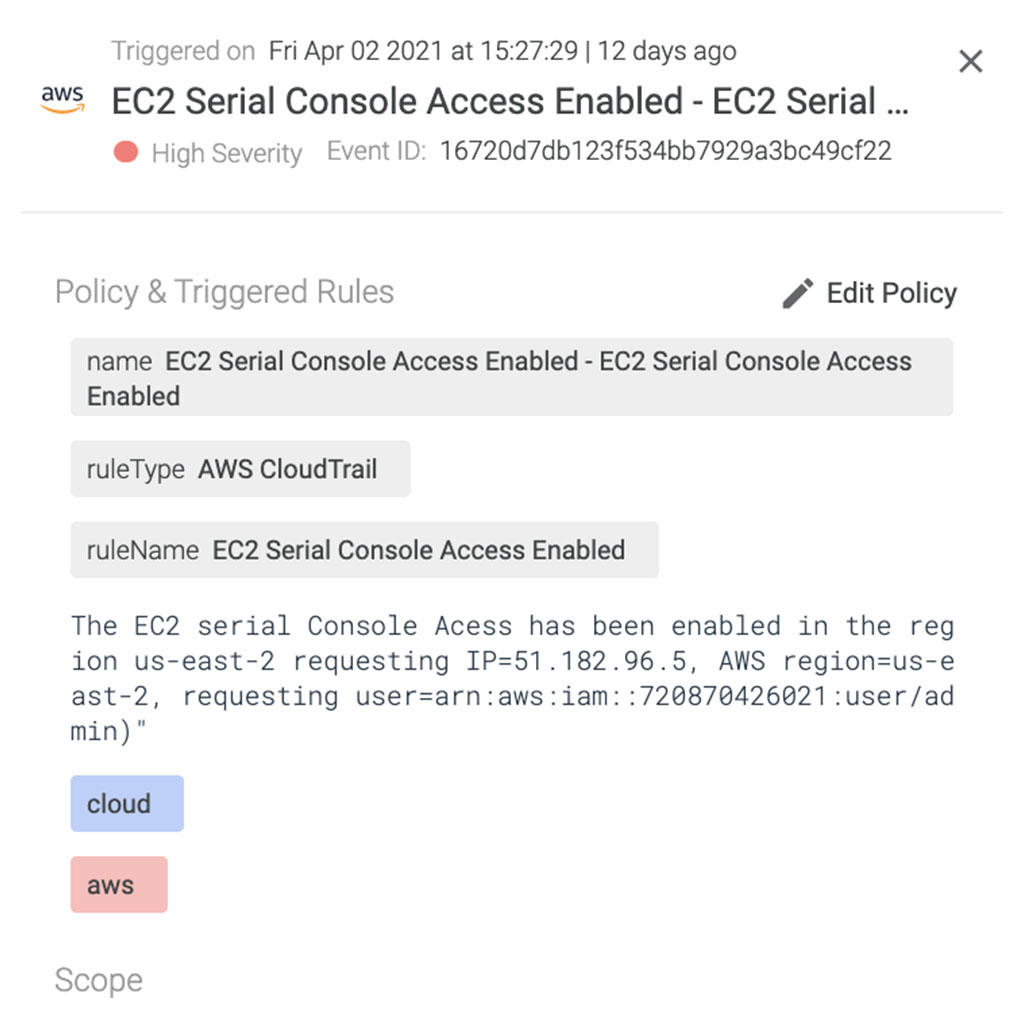Click the Scope section label
The image size is (1024, 1024).
pyautogui.click(x=99, y=980)
